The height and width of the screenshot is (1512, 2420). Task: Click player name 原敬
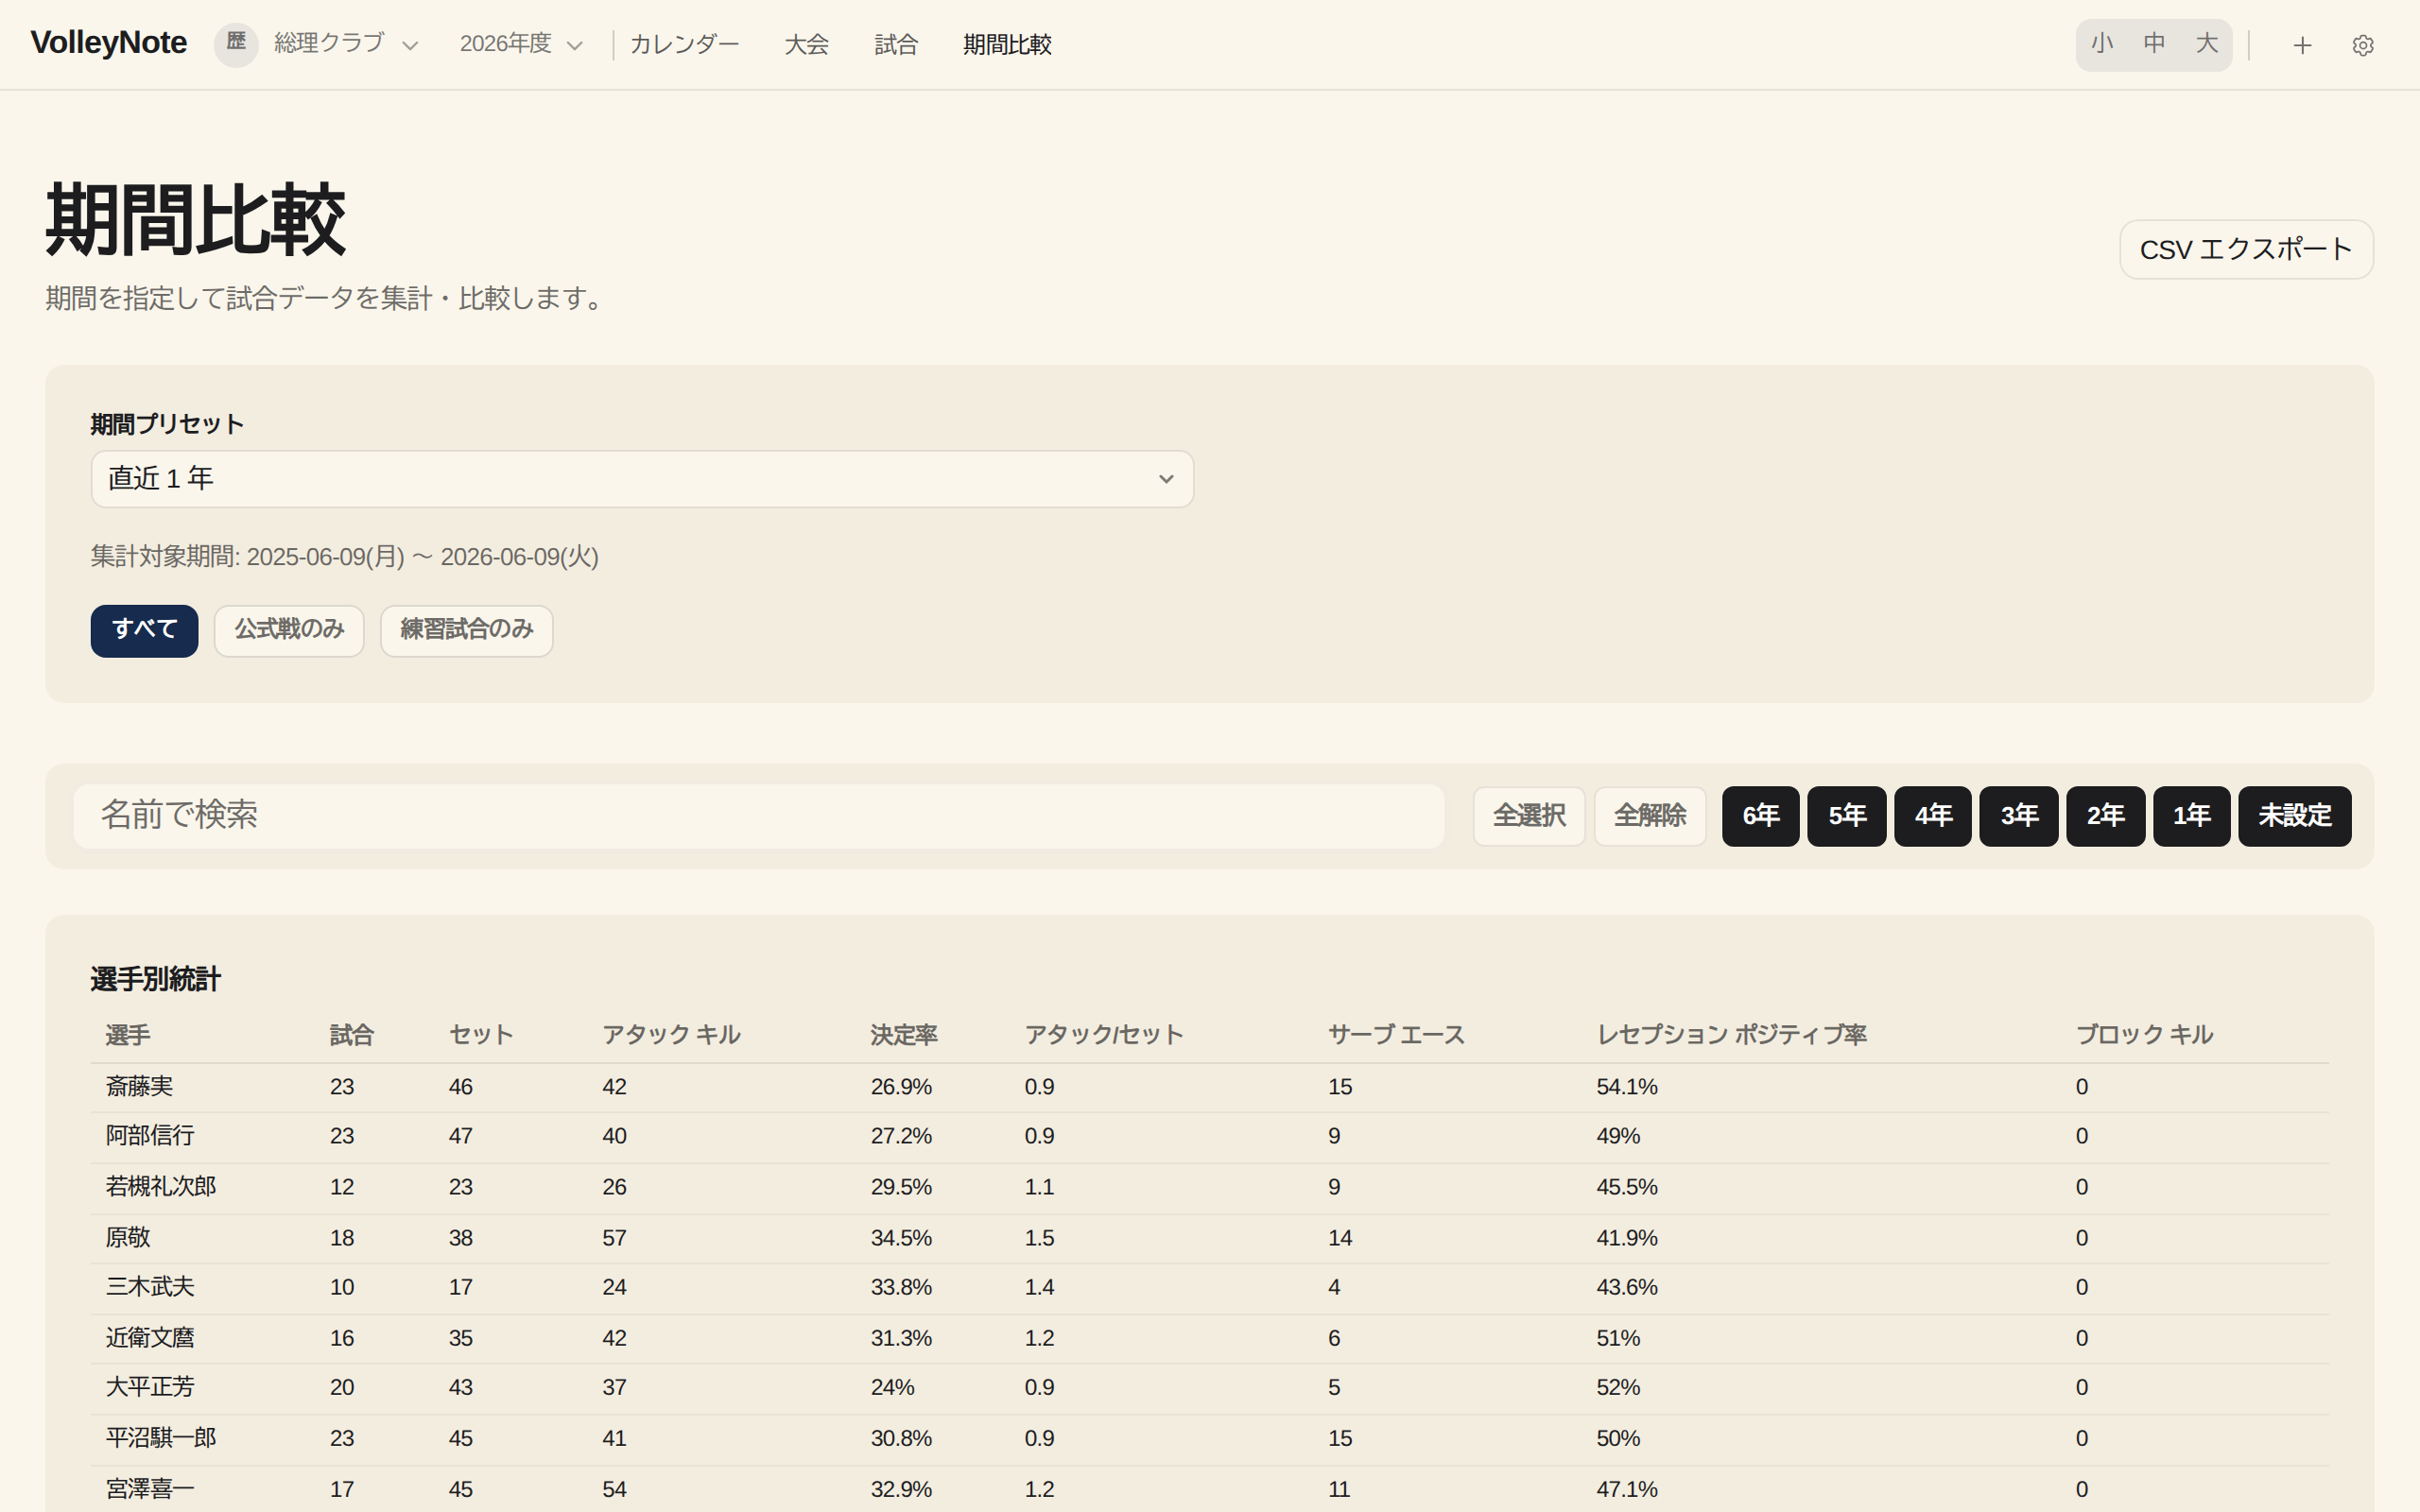coord(128,1238)
